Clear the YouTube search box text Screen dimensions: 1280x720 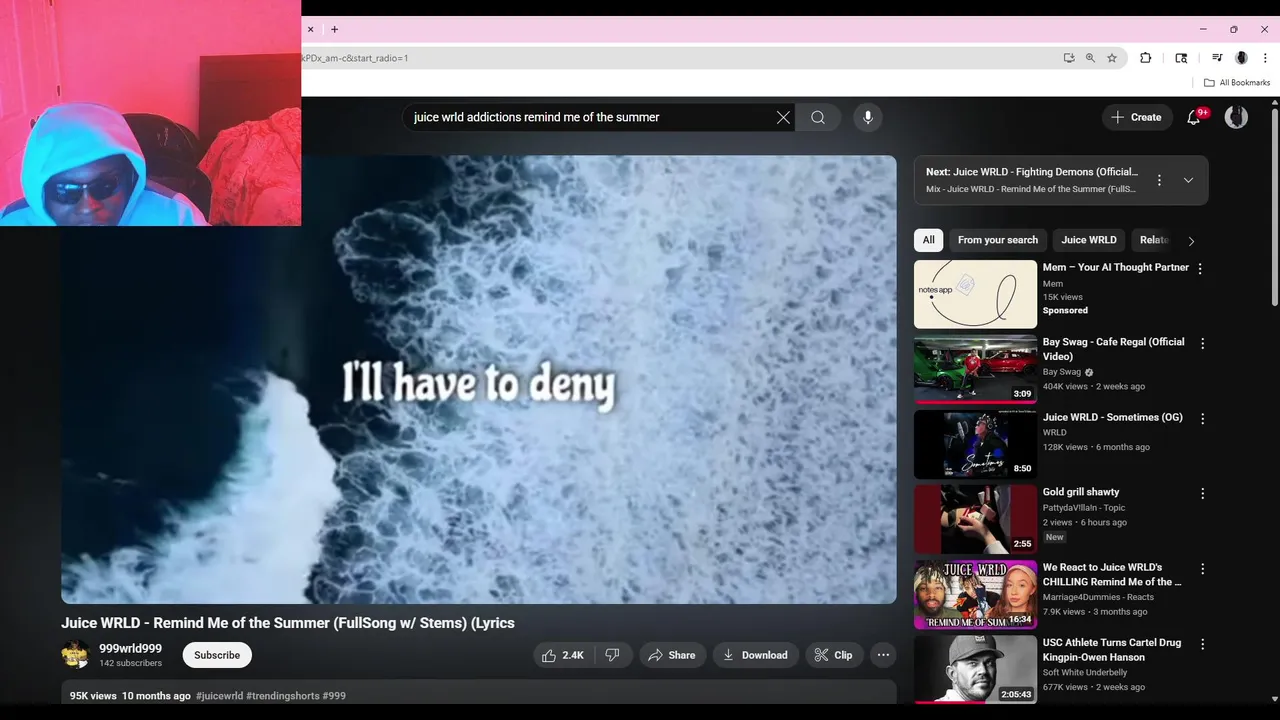[783, 117]
